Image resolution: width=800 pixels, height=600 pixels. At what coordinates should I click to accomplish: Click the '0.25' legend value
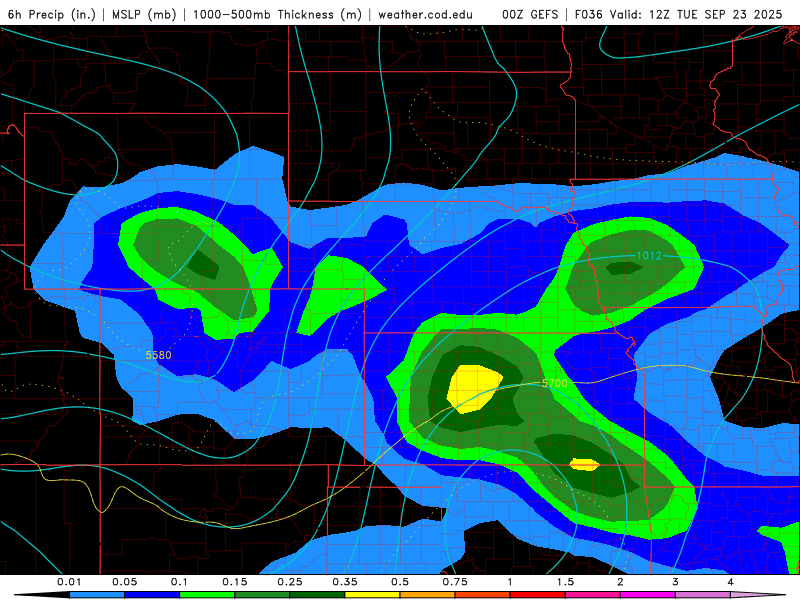(290, 582)
